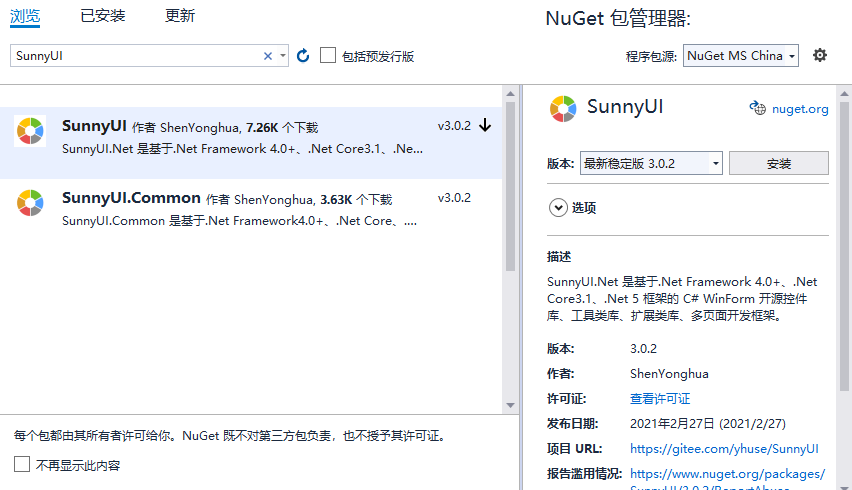Viewport: 852px width, 490px height.
Task: Click the SunnyUI.Common description line
Action: coord(239,221)
